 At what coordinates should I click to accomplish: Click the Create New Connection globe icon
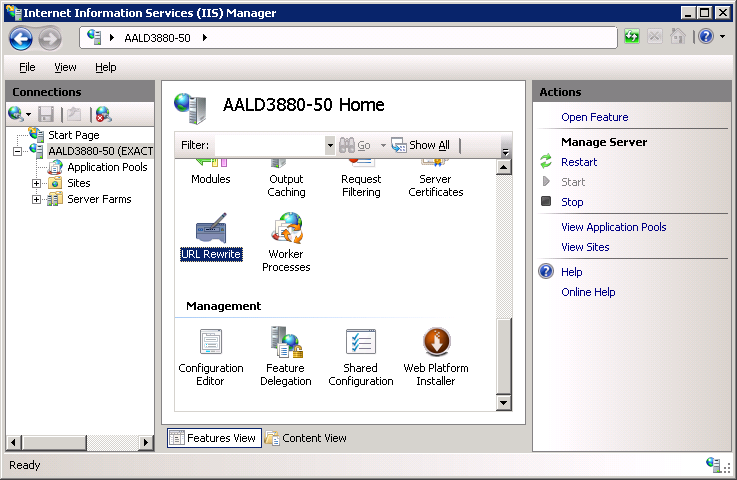pyautogui.click(x=16, y=114)
